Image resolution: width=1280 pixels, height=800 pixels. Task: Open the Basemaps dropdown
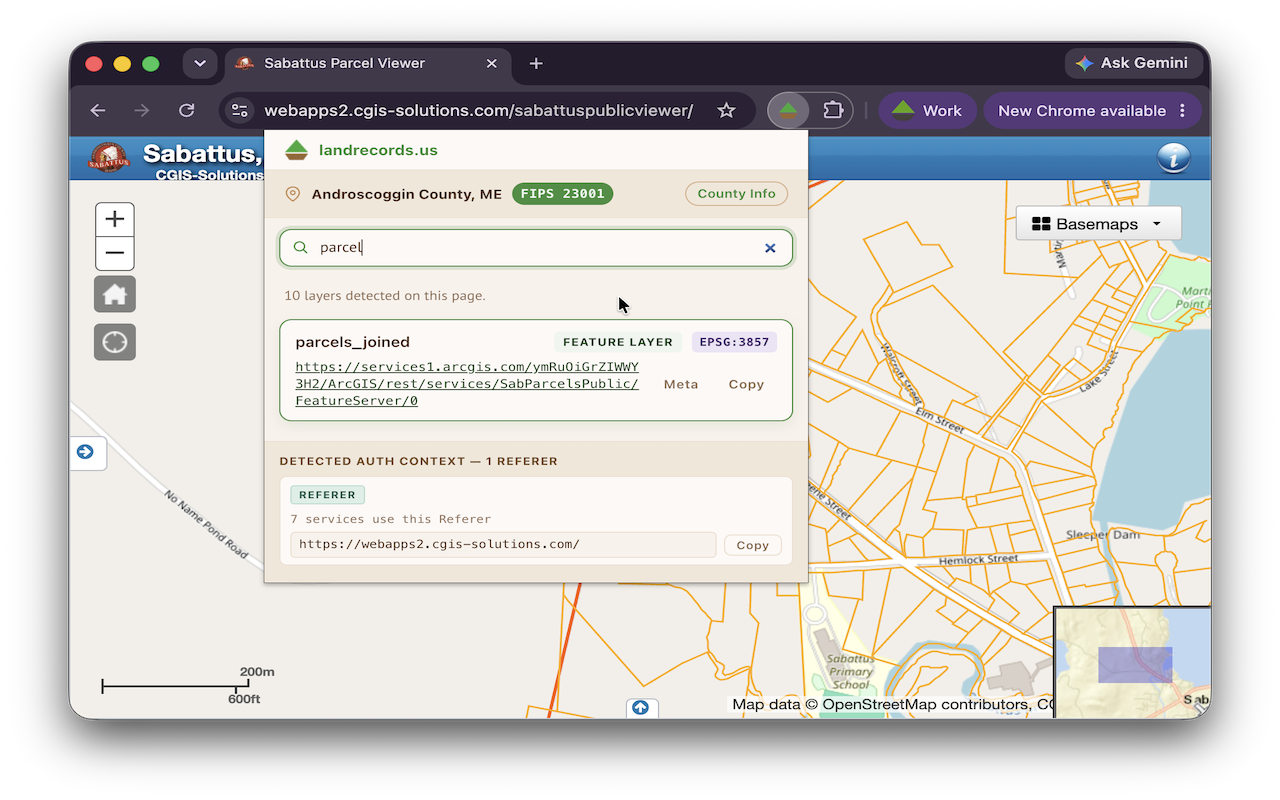coord(1098,224)
